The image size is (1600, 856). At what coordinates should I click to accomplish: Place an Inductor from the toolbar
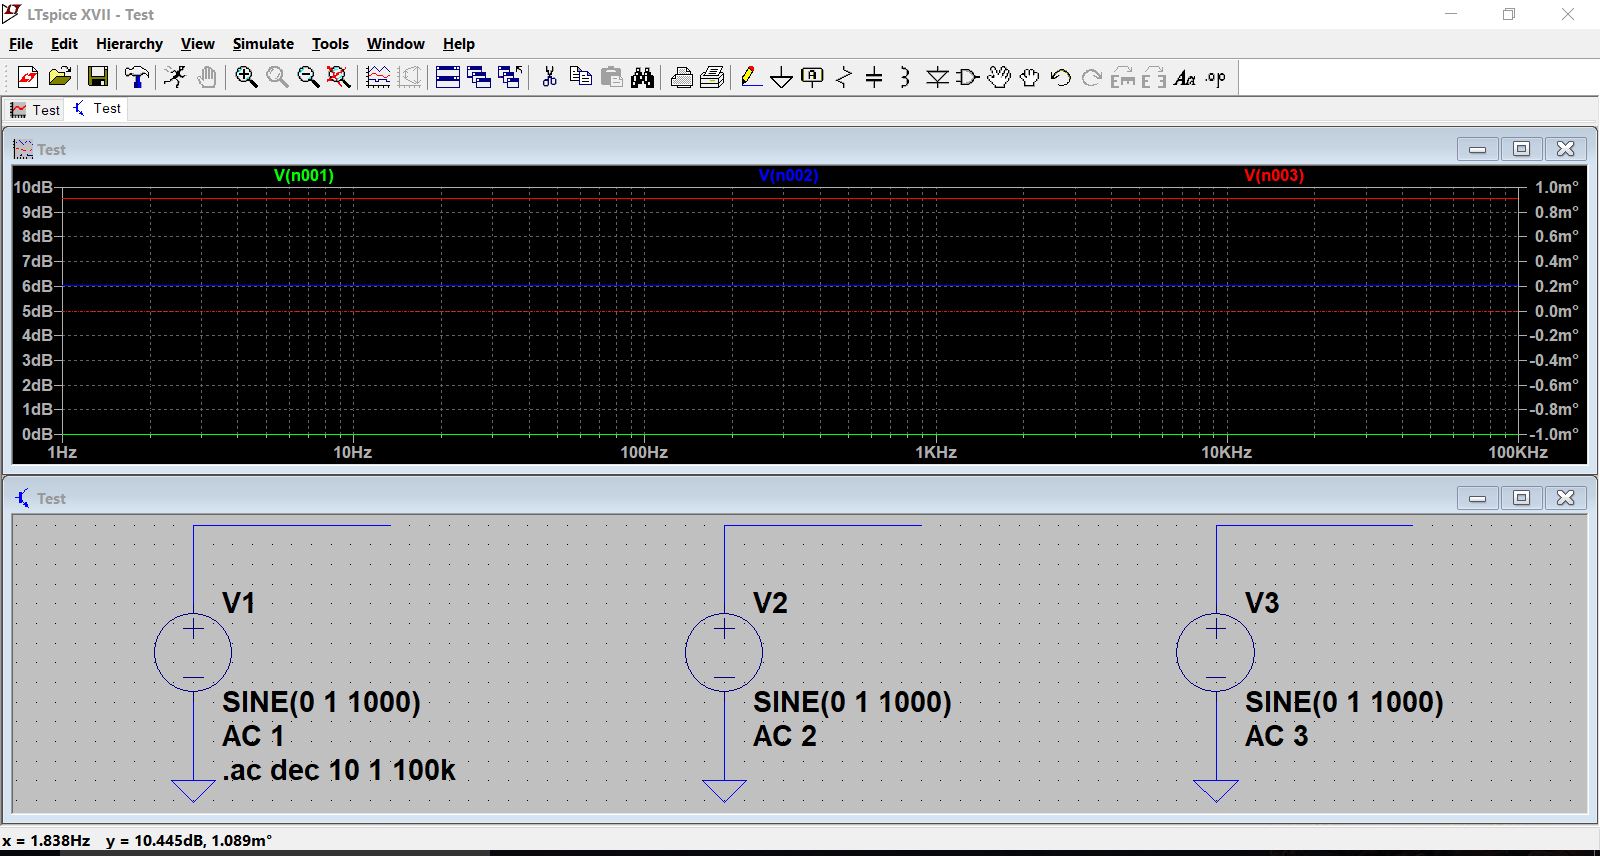coord(905,77)
